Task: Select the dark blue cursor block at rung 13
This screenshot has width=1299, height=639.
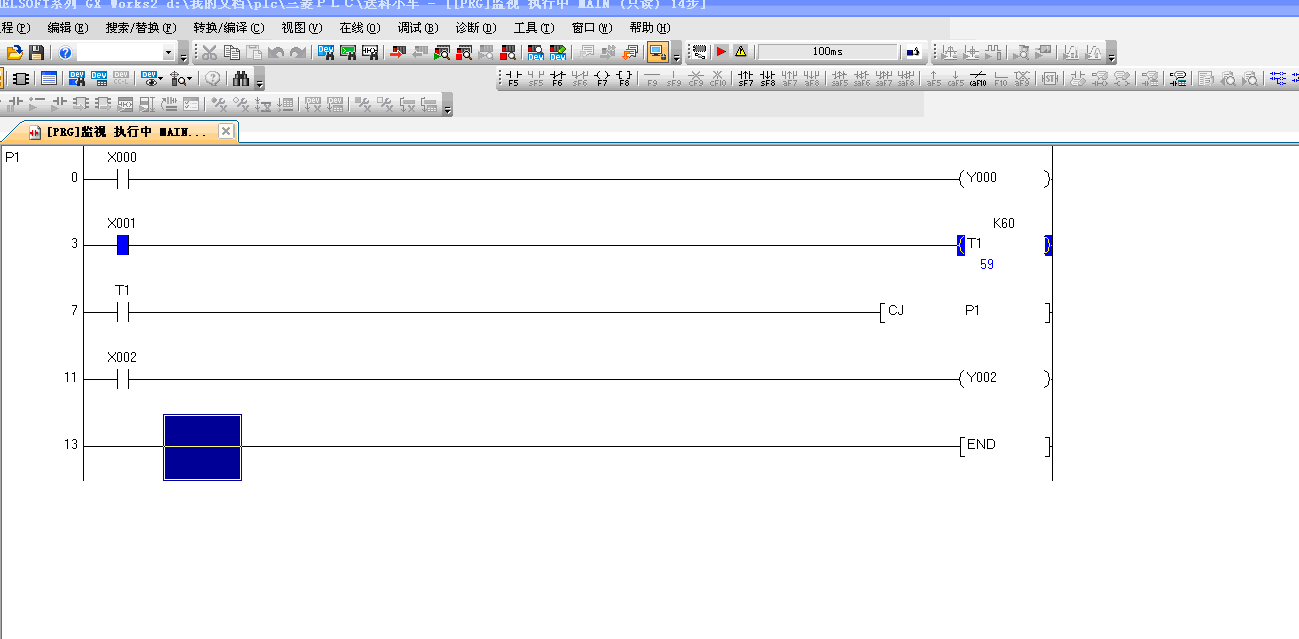Action: click(202, 447)
